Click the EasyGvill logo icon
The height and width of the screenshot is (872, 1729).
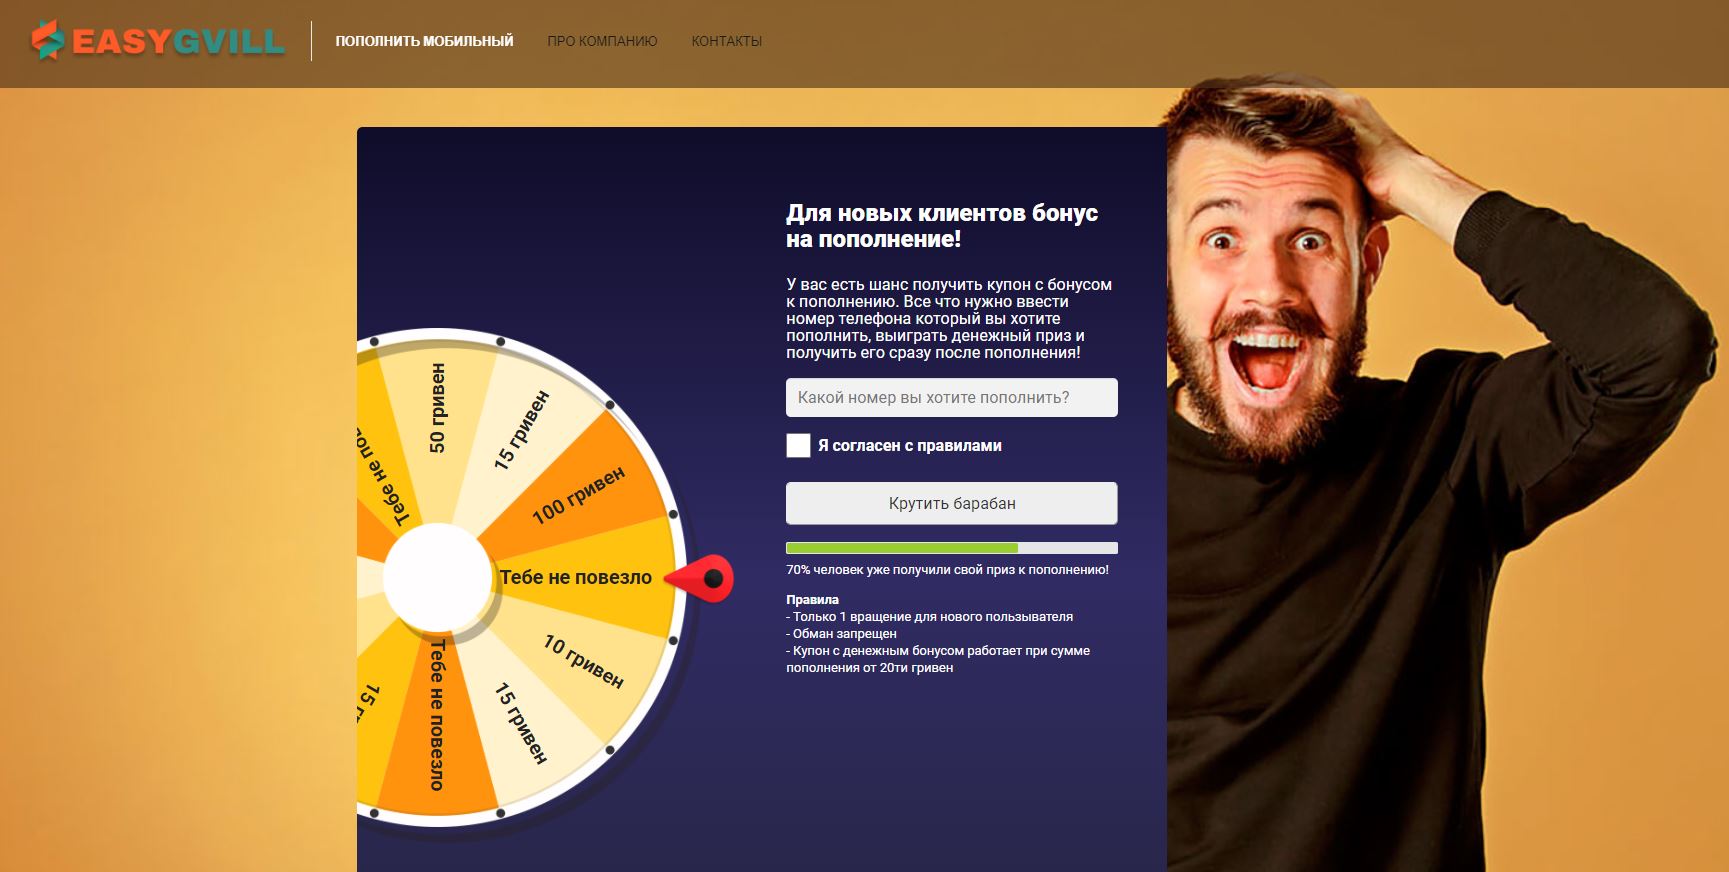[x=47, y=40]
